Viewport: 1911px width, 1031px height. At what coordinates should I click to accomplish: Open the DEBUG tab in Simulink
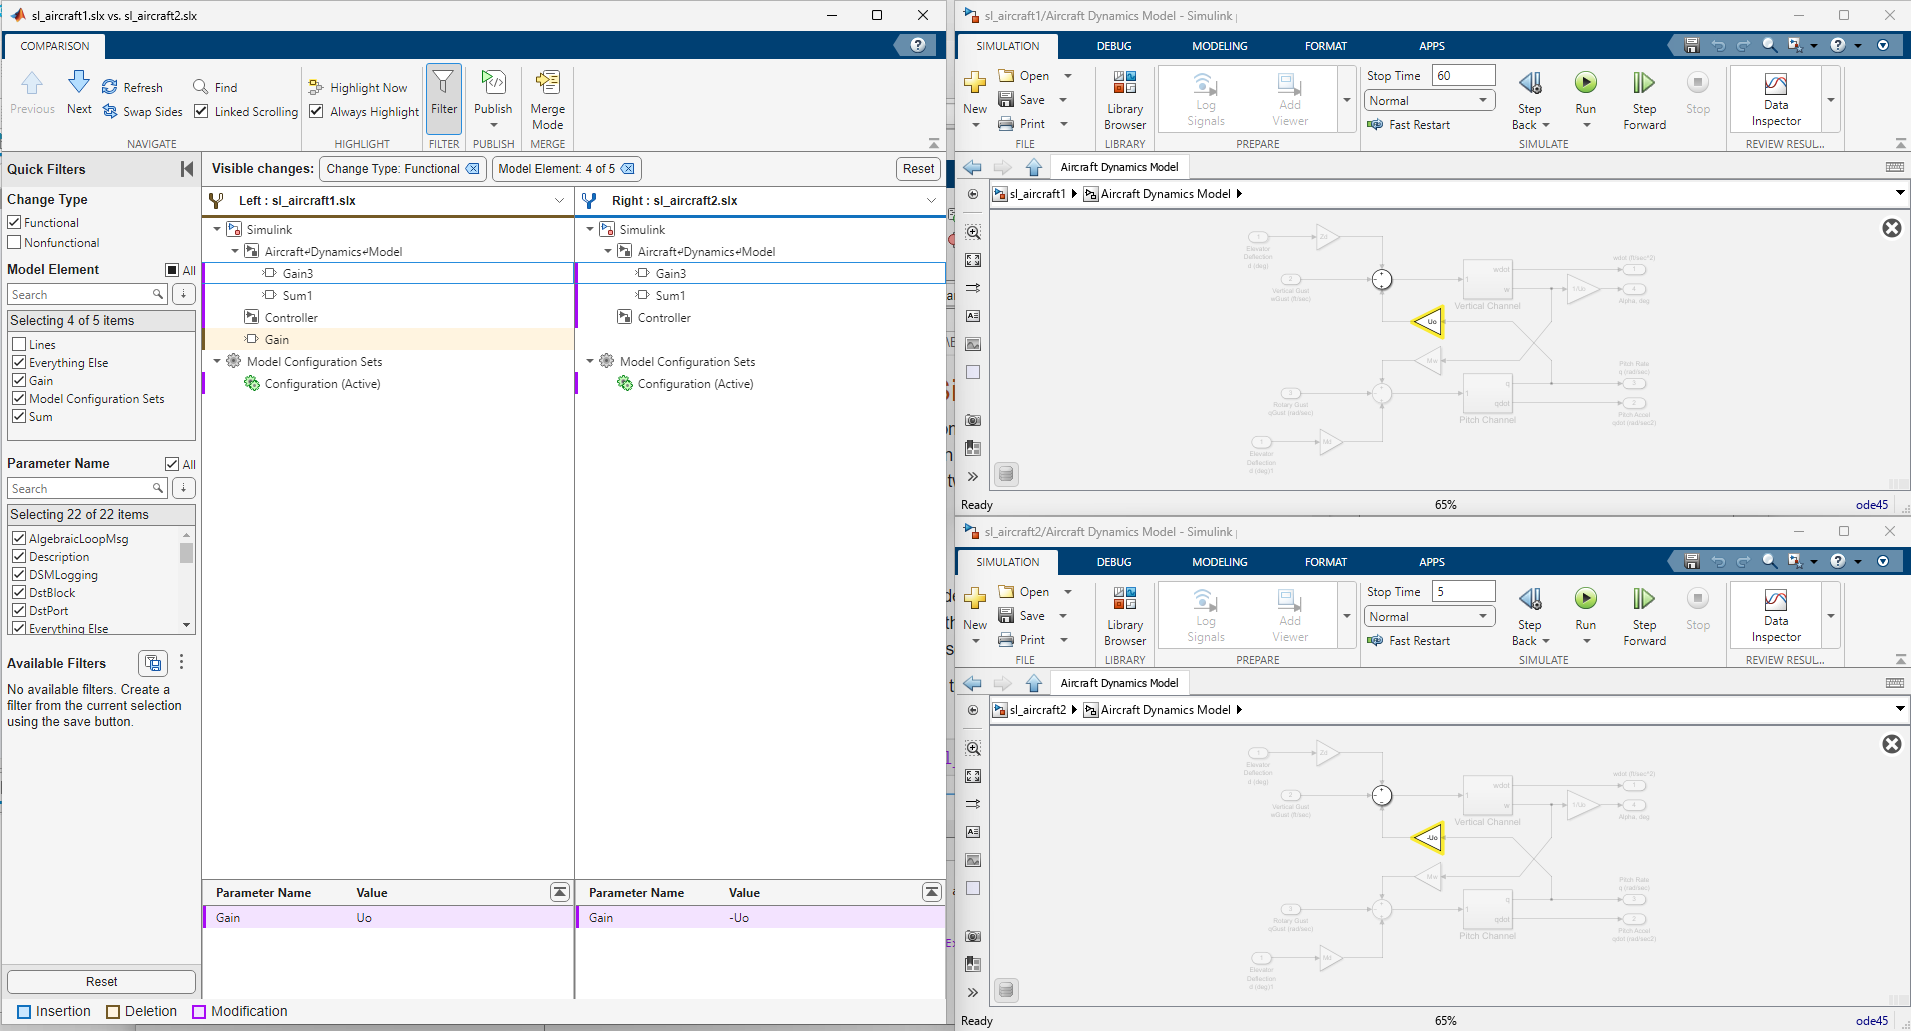[1112, 46]
